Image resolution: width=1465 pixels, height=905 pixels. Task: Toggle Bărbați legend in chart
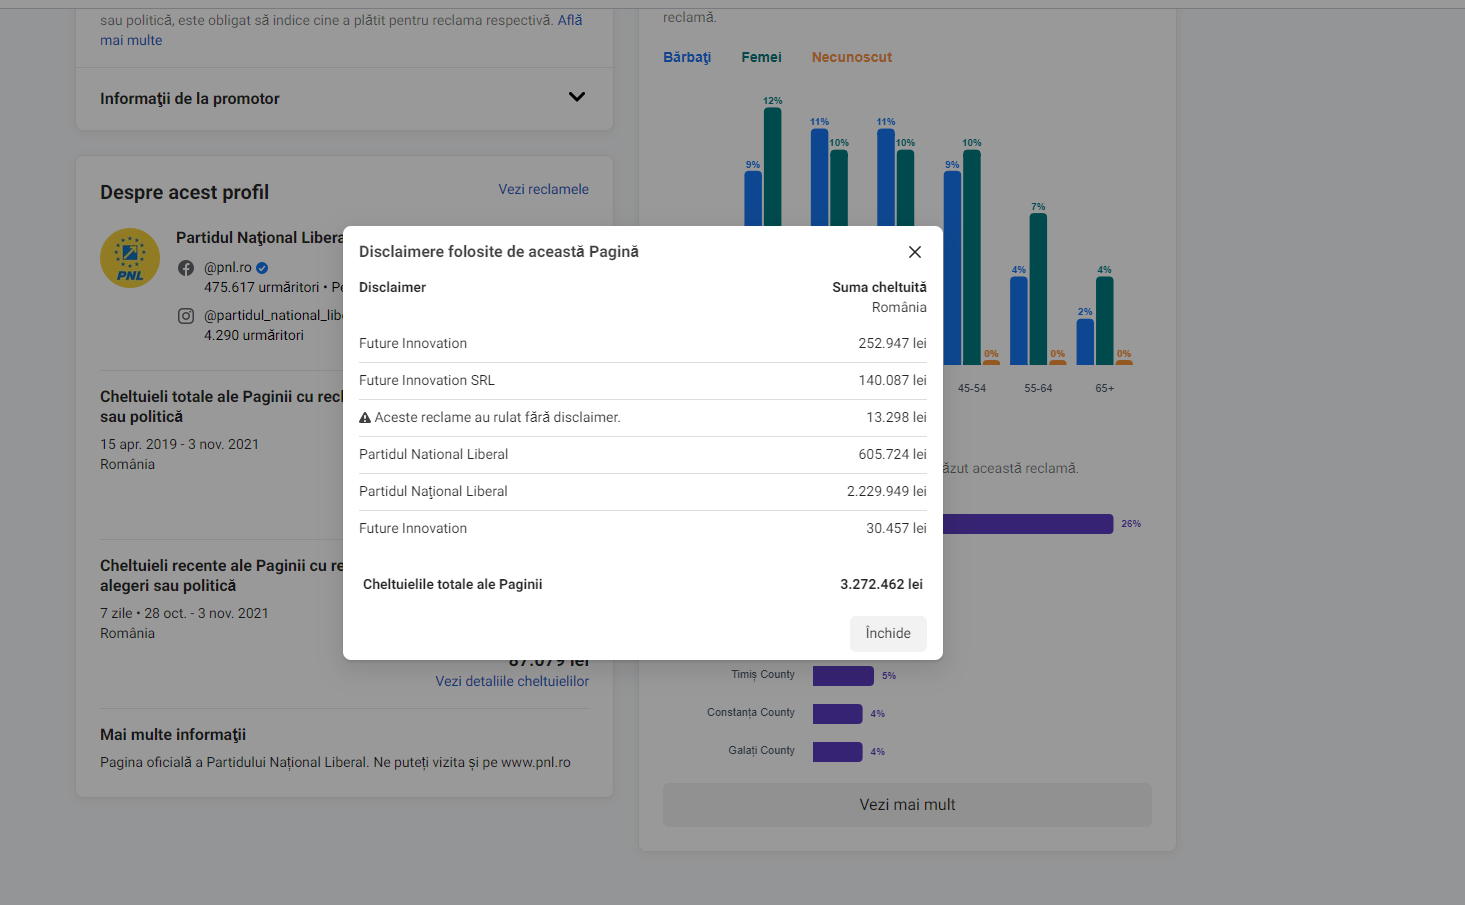[687, 57]
